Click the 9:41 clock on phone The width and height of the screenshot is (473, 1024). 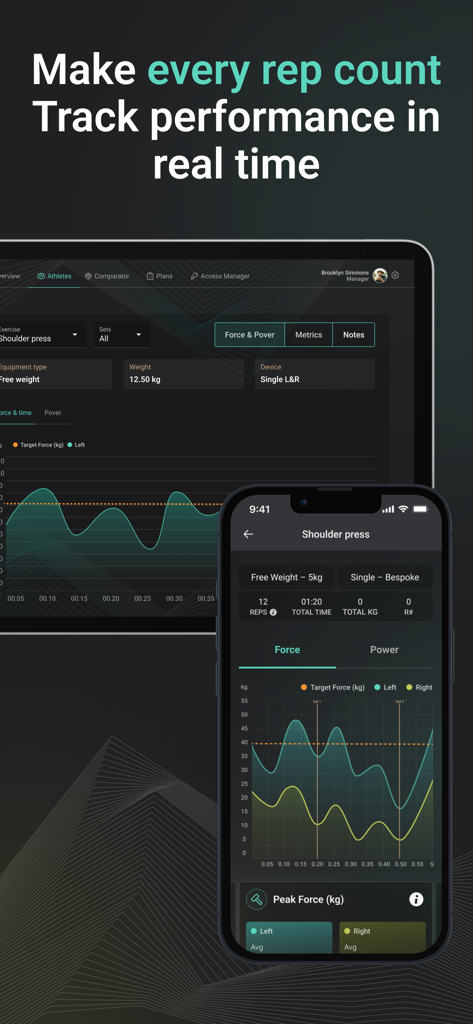(259, 509)
